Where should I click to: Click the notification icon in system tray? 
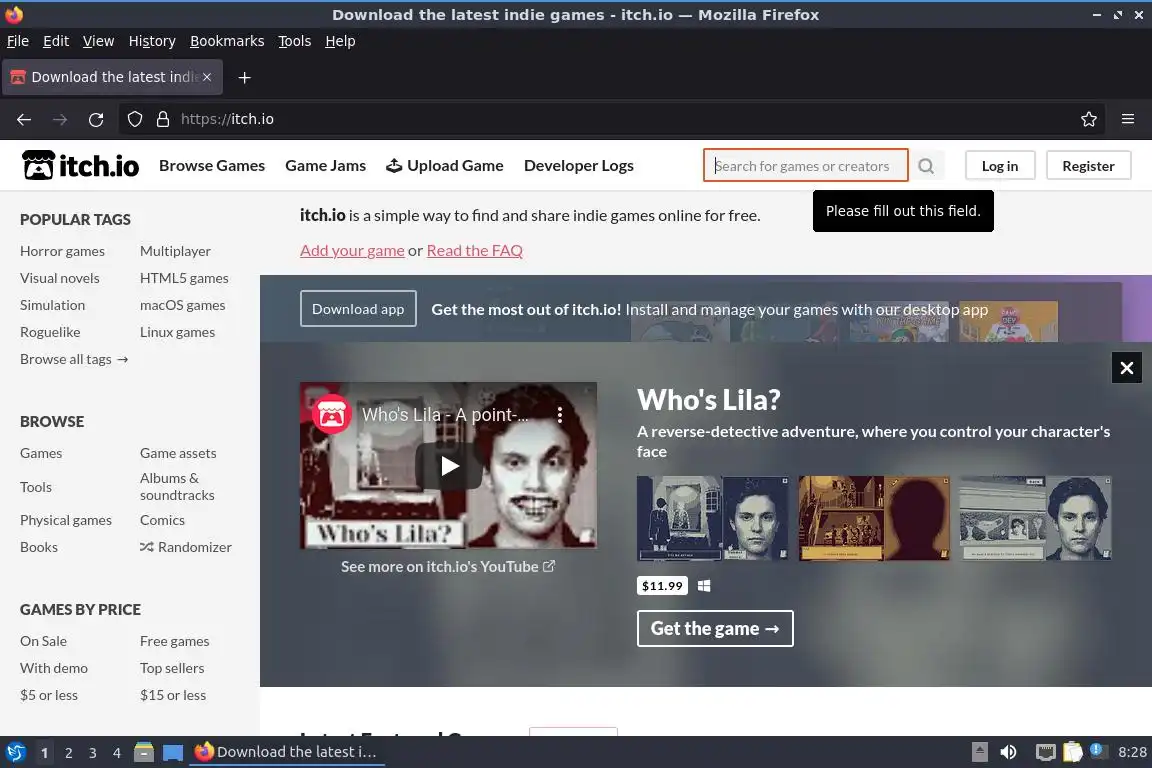tap(1098, 750)
